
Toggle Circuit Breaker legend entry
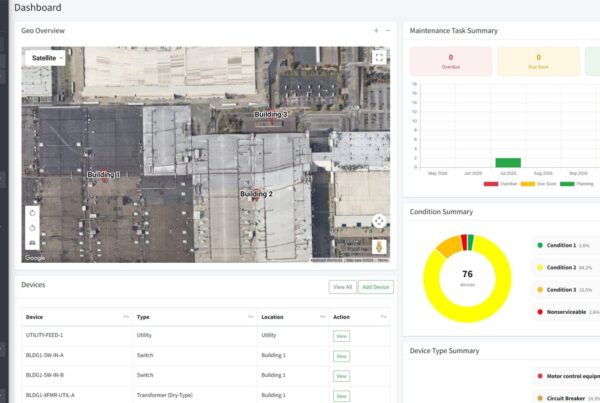[x=567, y=398]
